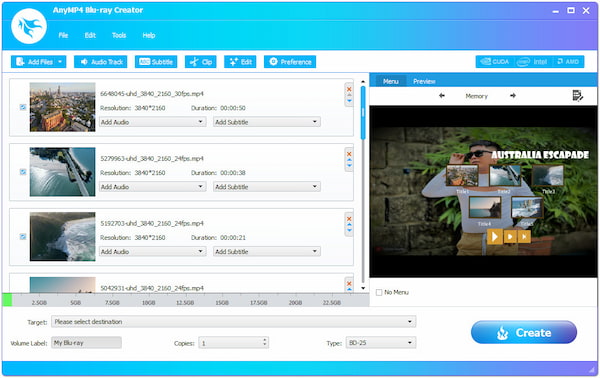Remove the 5192703-uhd video with X icon
600x378 pixels.
349,219
